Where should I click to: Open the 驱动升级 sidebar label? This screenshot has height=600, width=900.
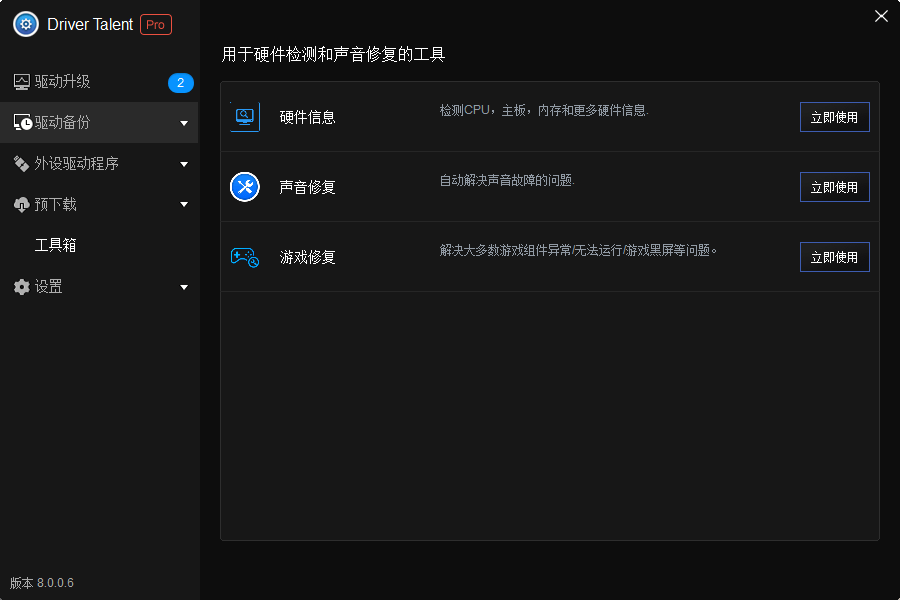click(63, 82)
